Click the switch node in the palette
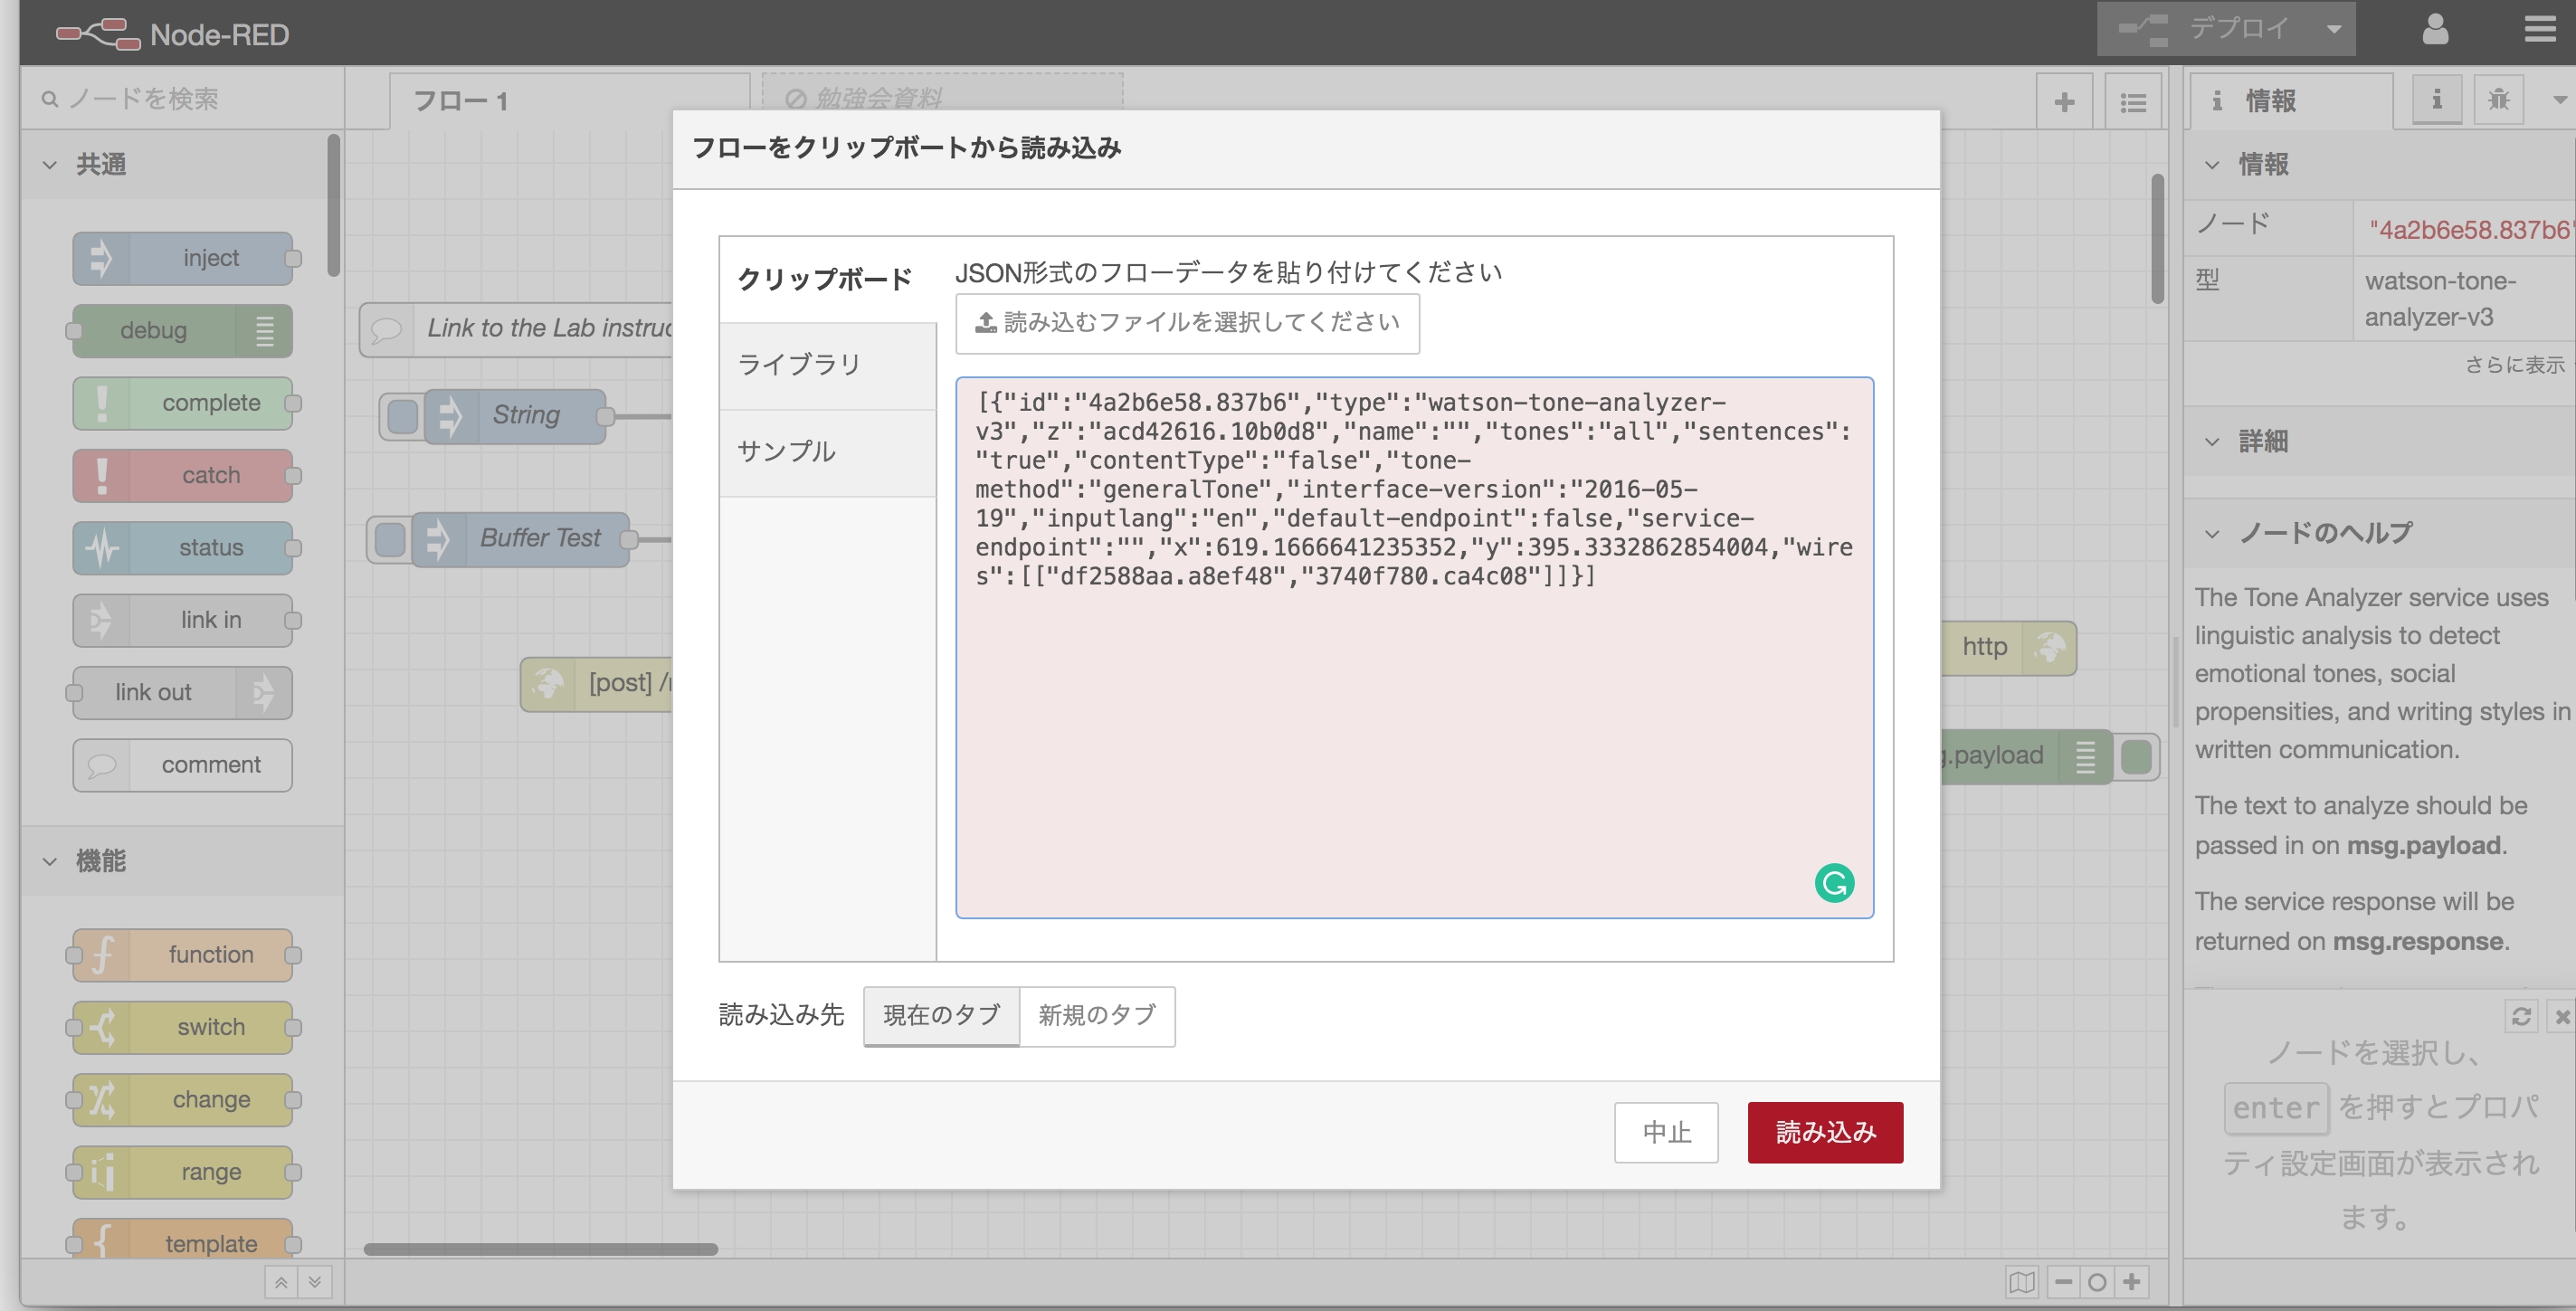Viewport: 2576px width, 1311px height. click(183, 1027)
